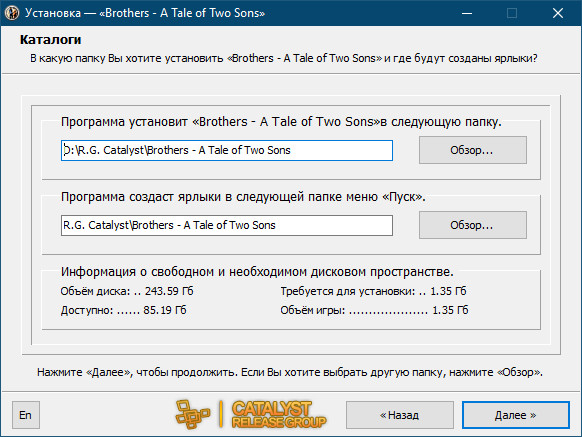Image resolution: width=582 pixels, height=437 pixels.
Task: Open Обзор for the Start menu folder
Action: [x=473, y=225]
